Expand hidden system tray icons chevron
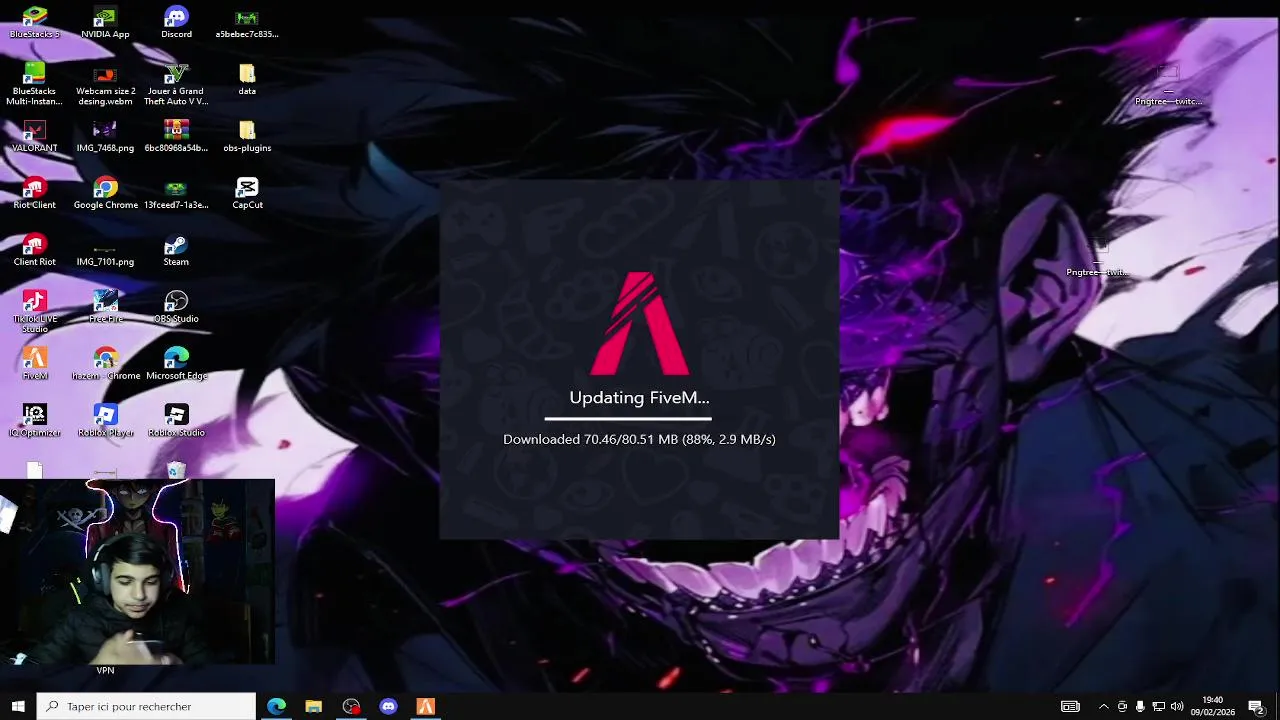Screen dimensions: 1280x720 click(x=1103, y=706)
